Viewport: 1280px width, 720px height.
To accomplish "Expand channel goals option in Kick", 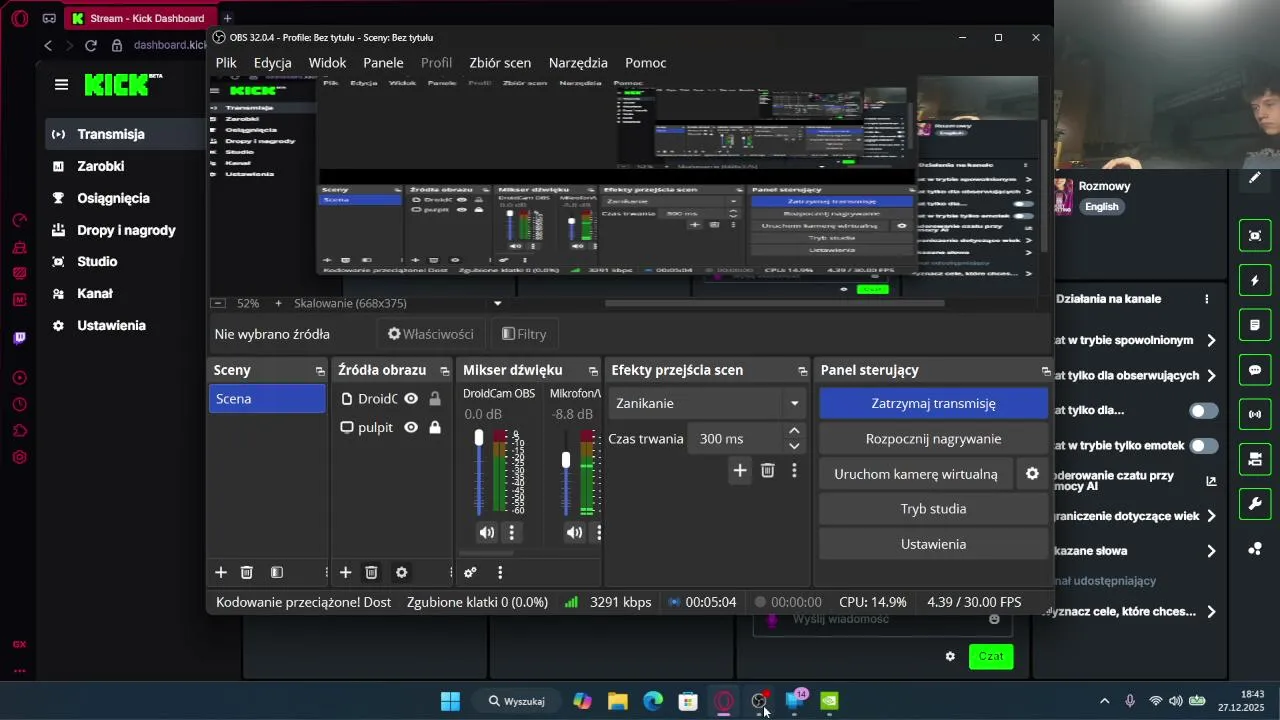I will tap(1211, 612).
